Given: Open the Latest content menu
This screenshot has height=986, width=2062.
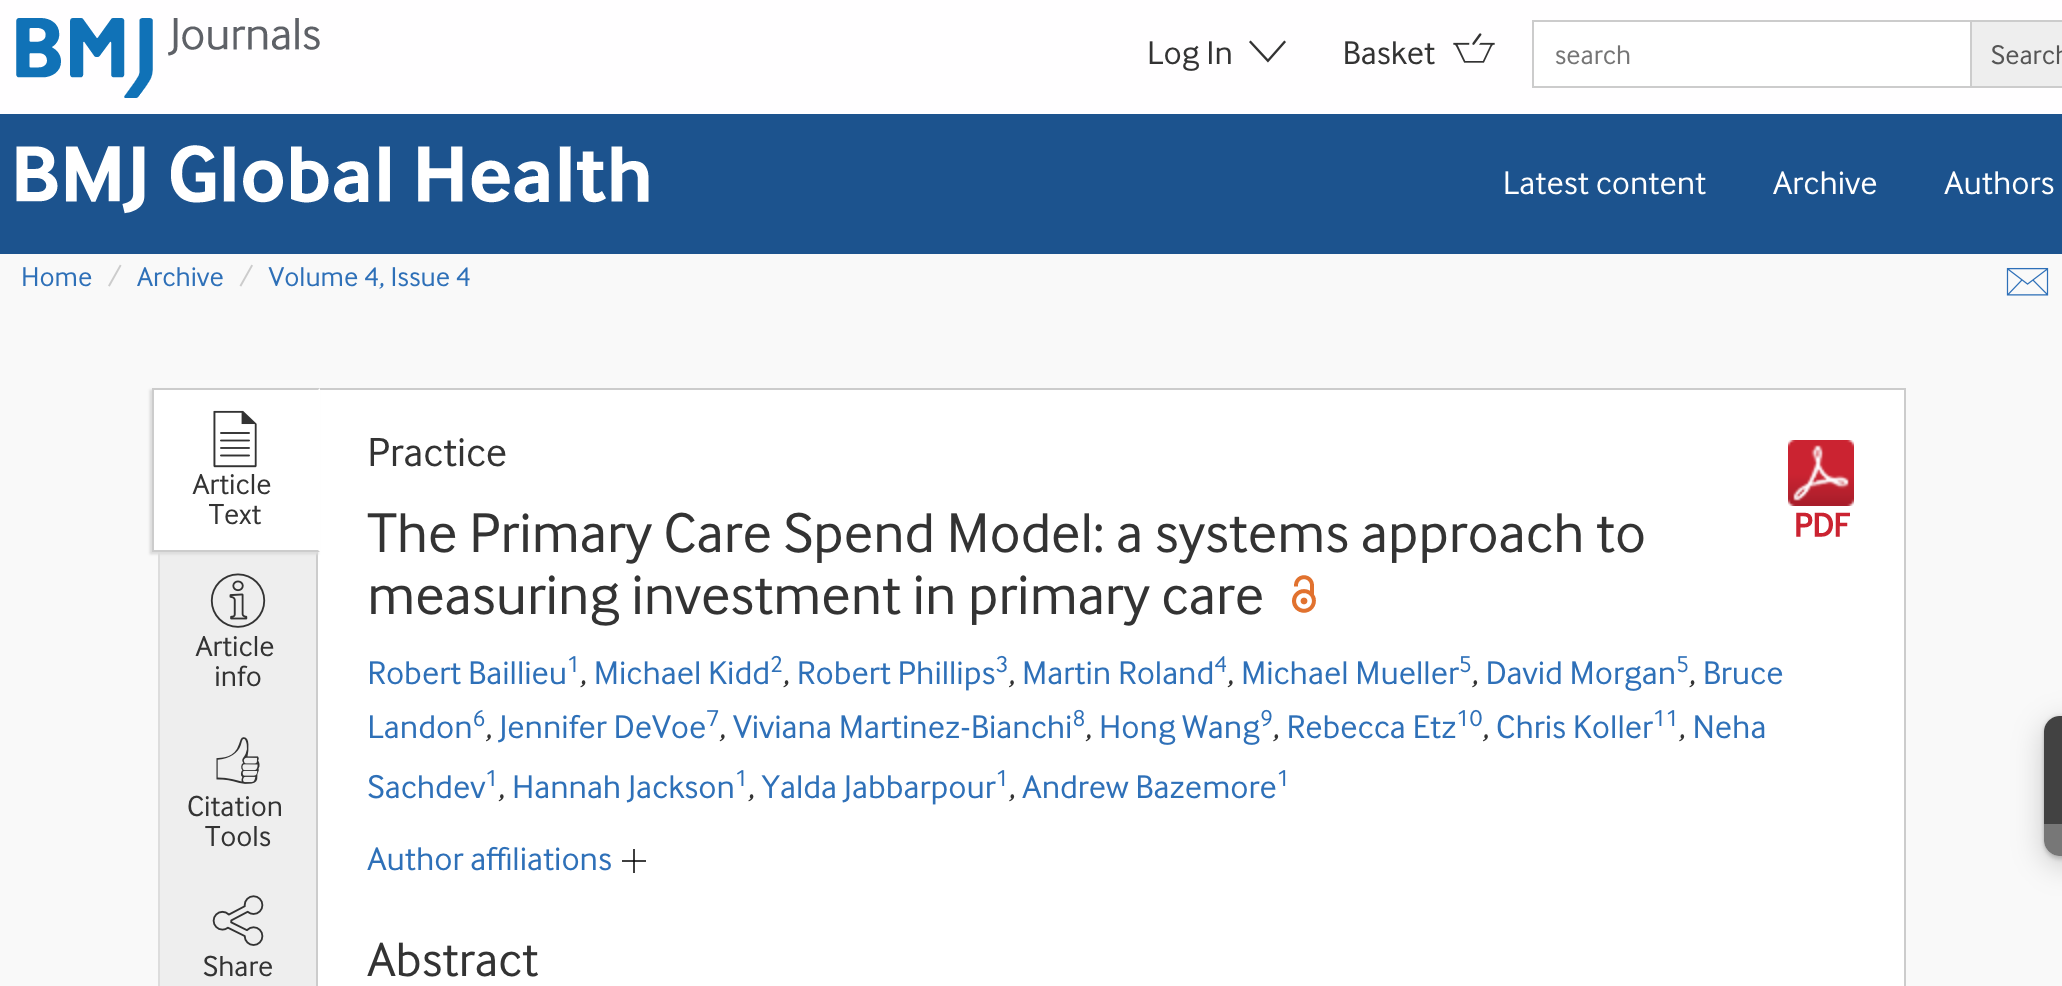Looking at the screenshot, I should point(1604,184).
